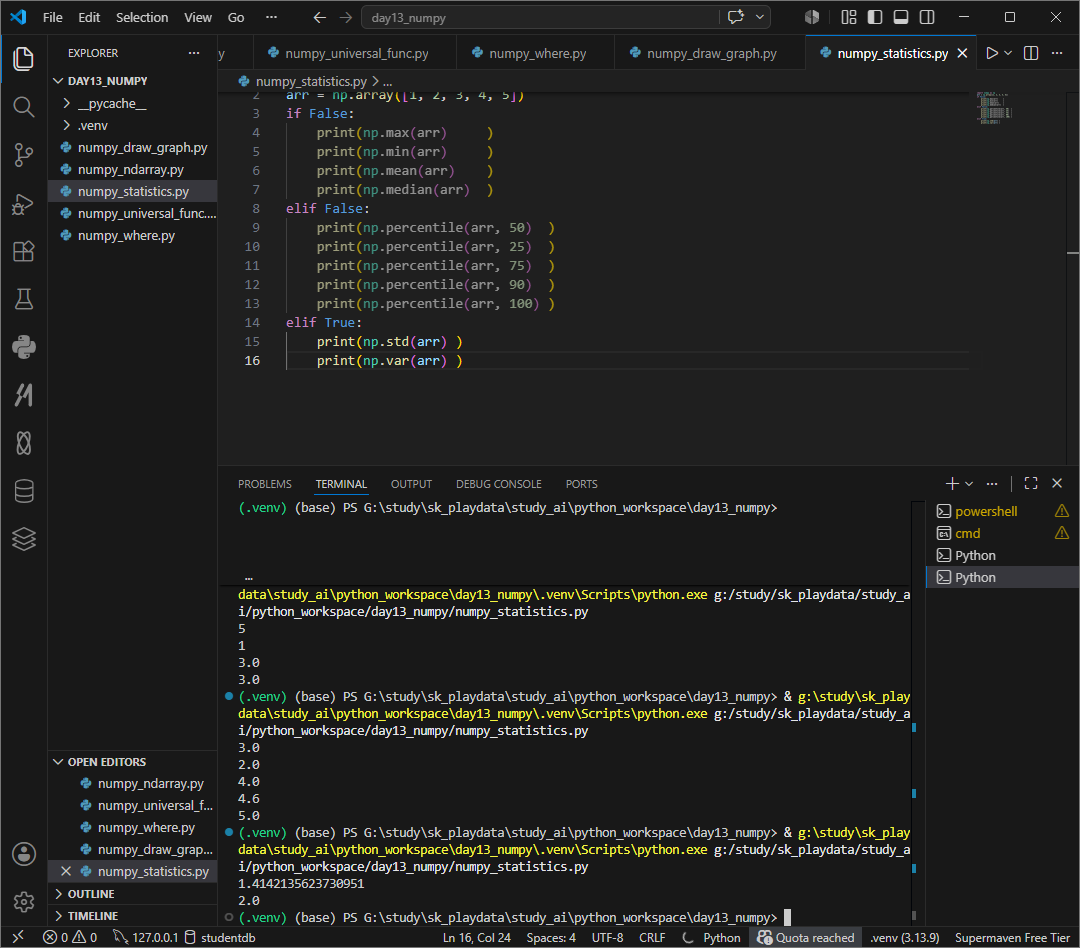Switch to numpy_where.py editor tab

[536, 53]
